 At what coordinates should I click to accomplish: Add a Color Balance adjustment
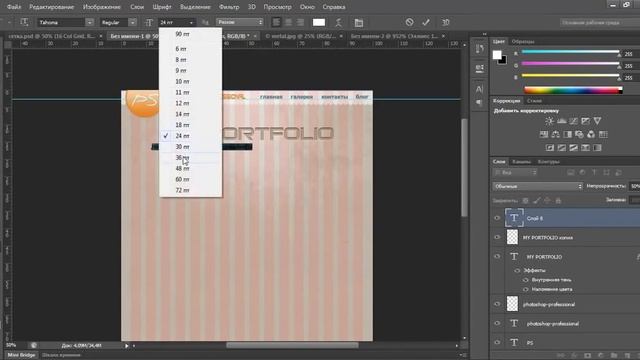[x=556, y=134]
